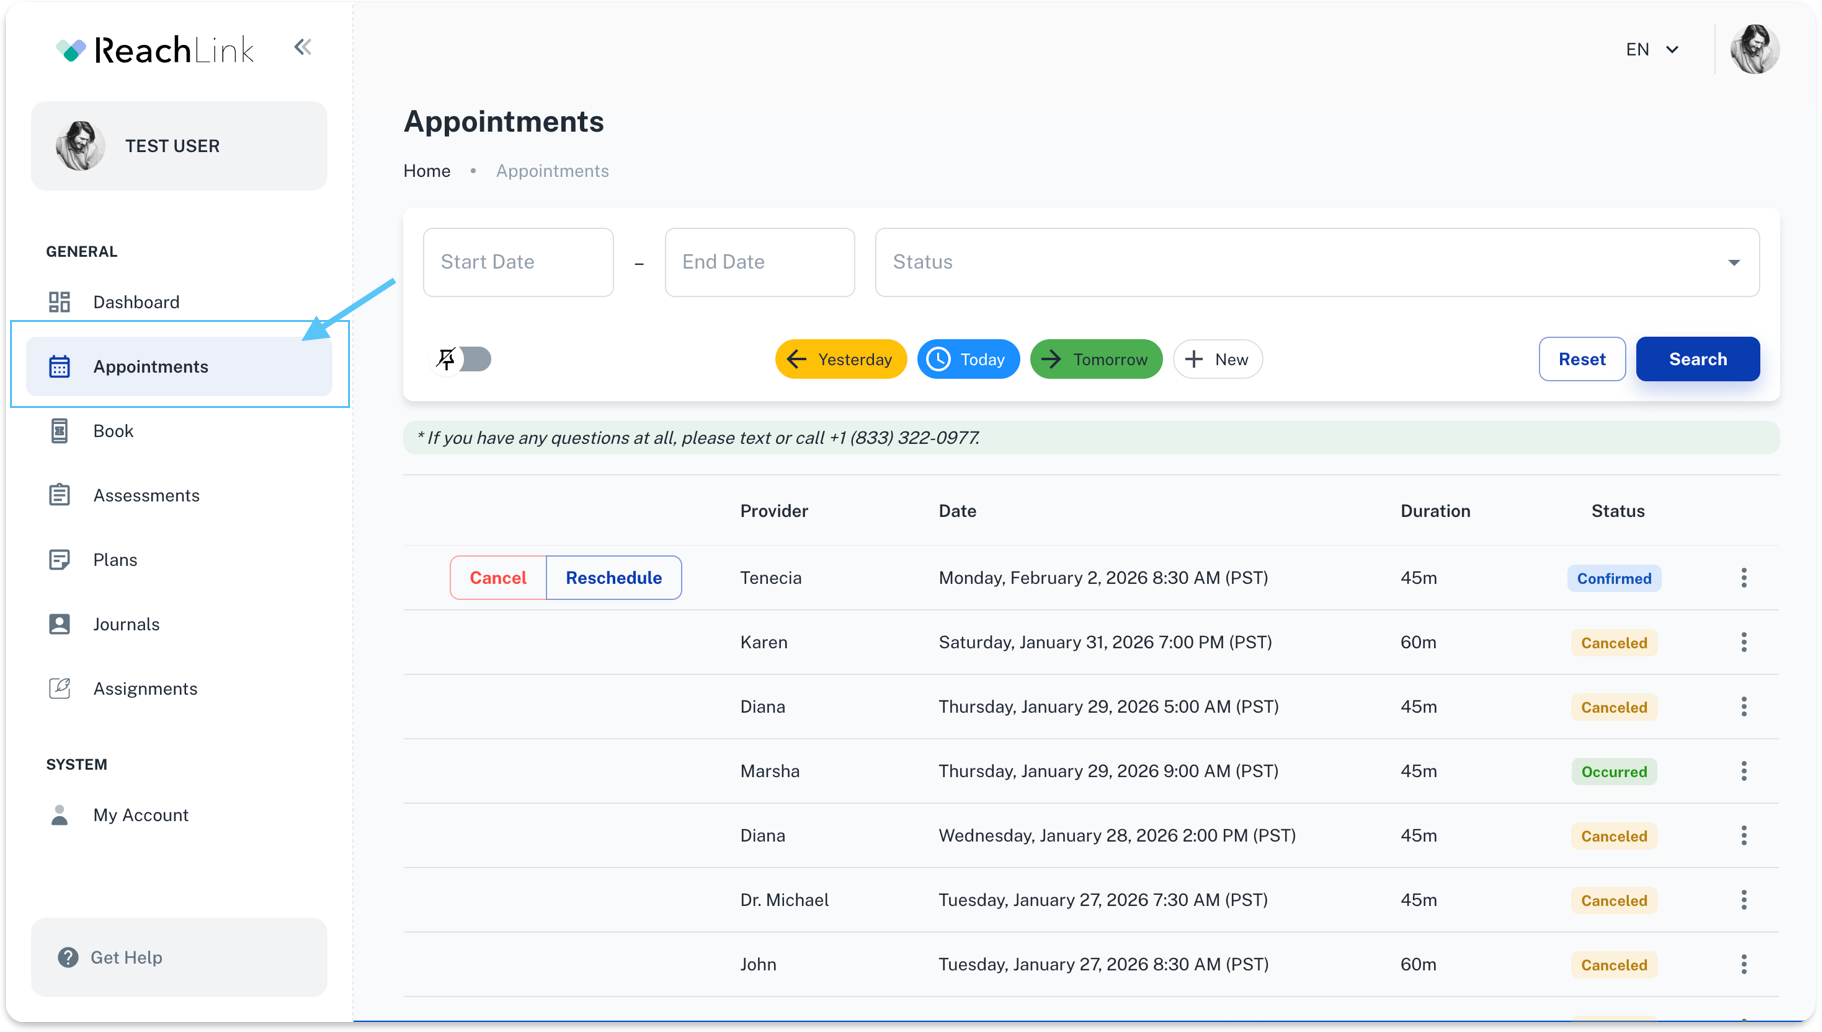Click the Date column header

957,511
